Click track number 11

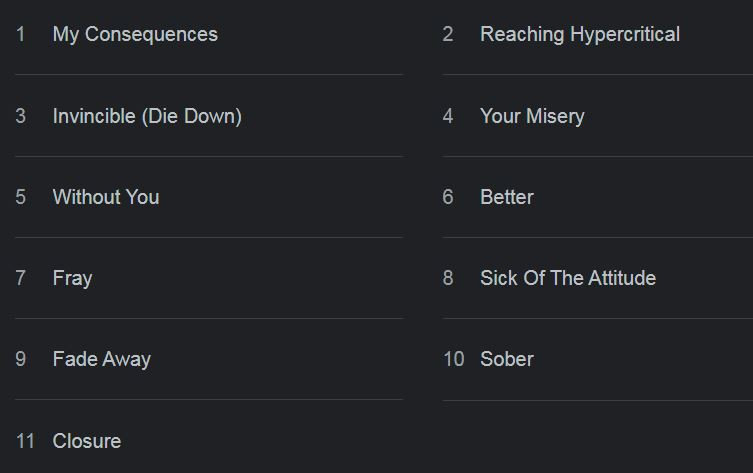click(25, 441)
